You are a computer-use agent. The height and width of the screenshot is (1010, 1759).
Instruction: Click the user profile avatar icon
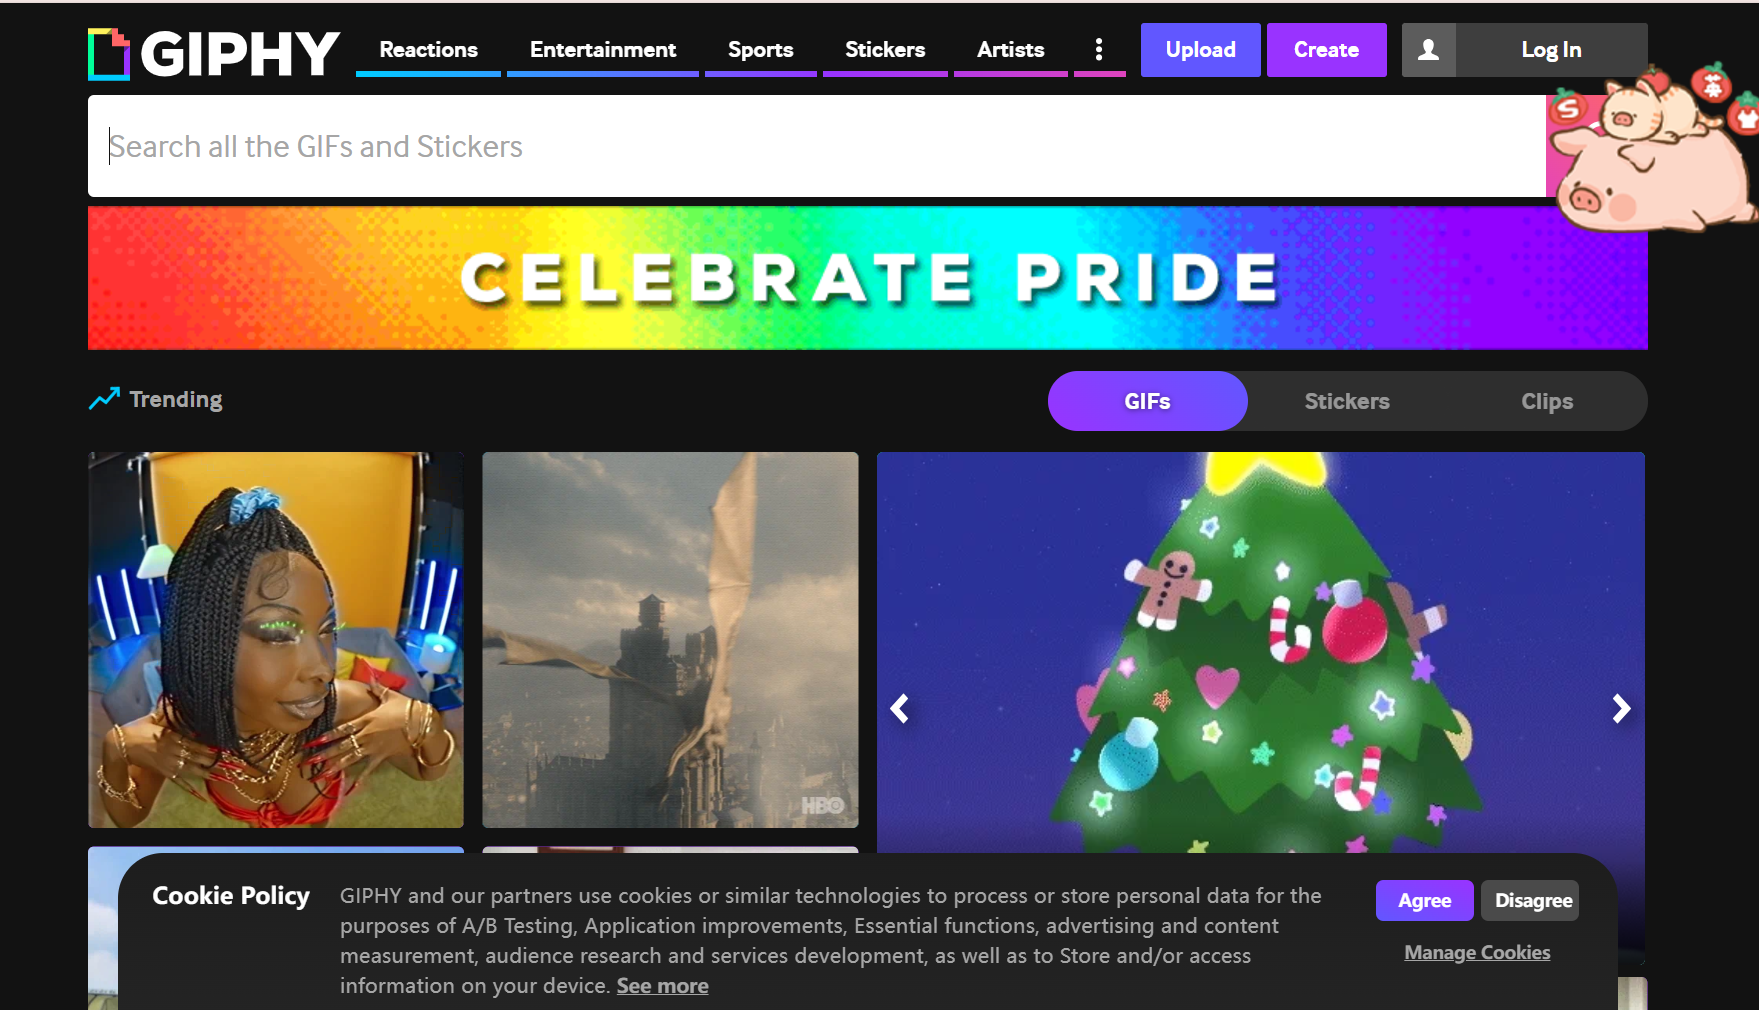(1429, 50)
